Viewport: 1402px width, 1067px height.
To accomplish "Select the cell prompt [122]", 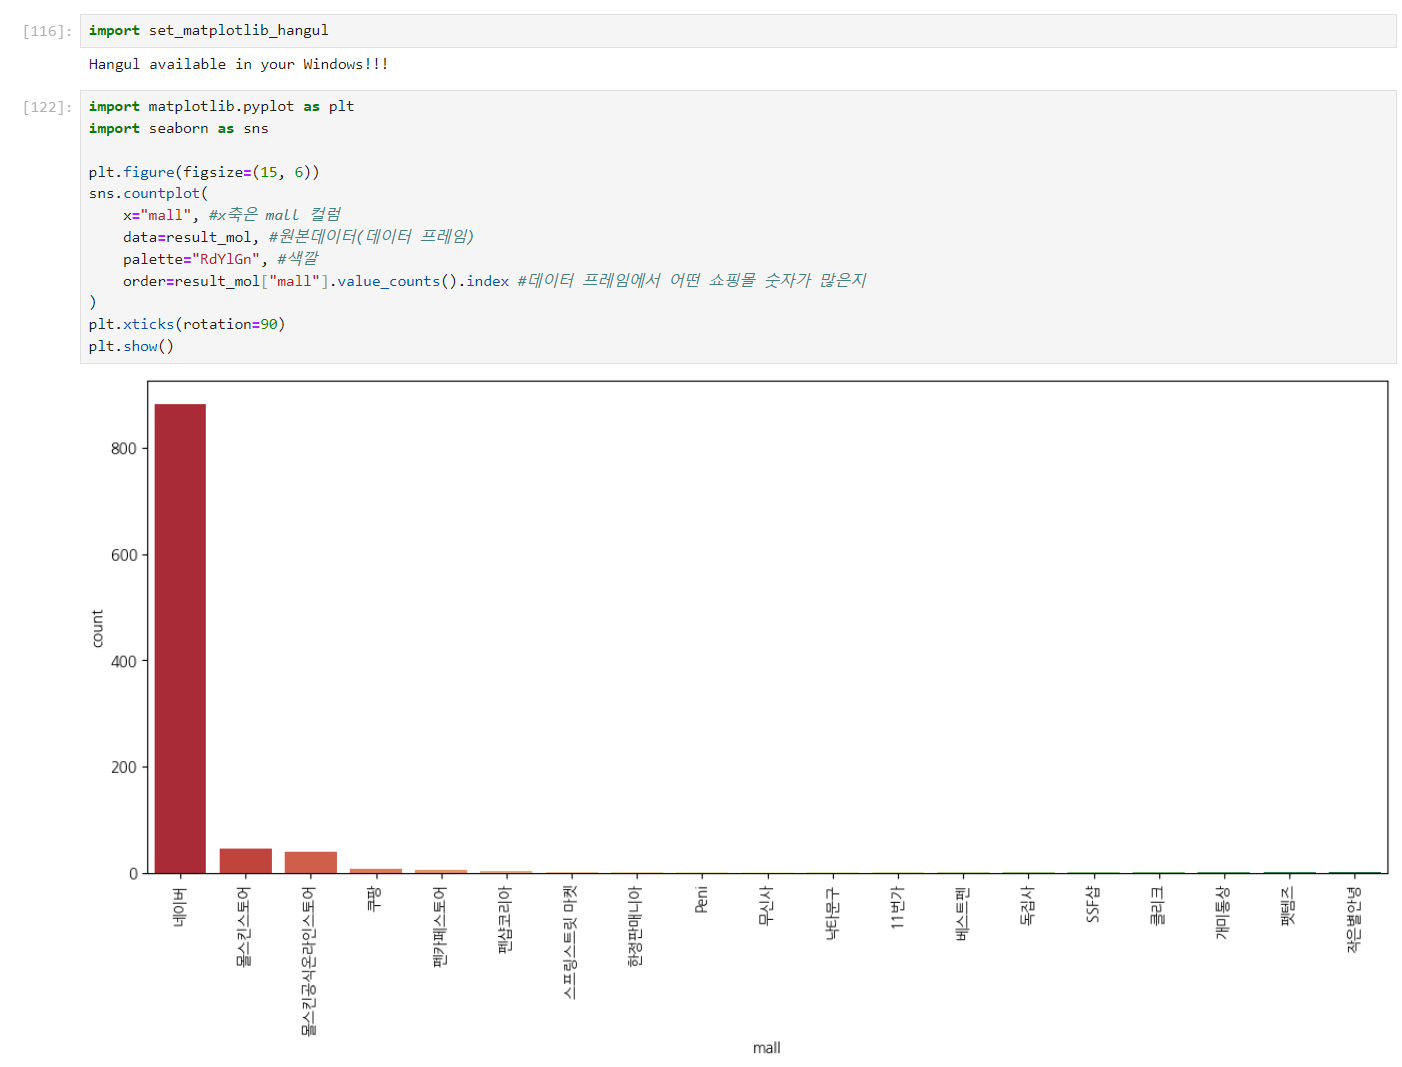I will [47, 107].
